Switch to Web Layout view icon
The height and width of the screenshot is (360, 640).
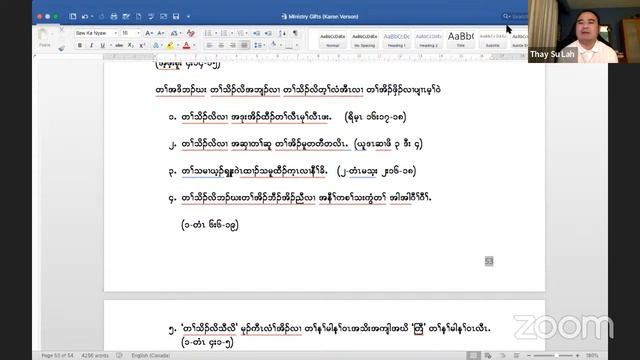488,356
